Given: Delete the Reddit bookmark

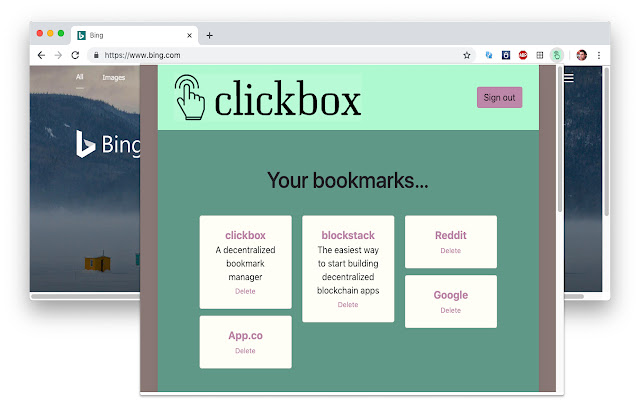Looking at the screenshot, I should [451, 251].
